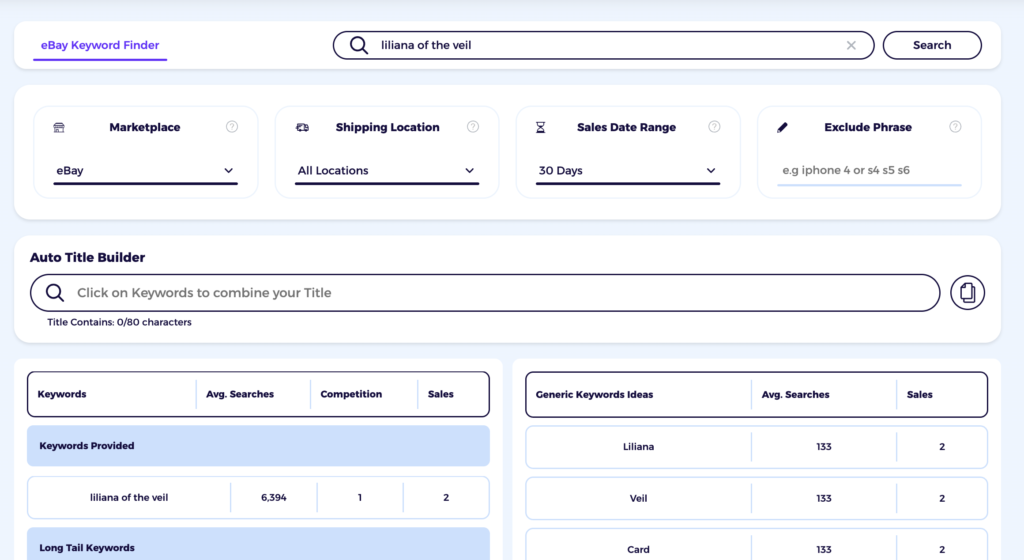Click the Sales Date Range label

(x=626, y=127)
